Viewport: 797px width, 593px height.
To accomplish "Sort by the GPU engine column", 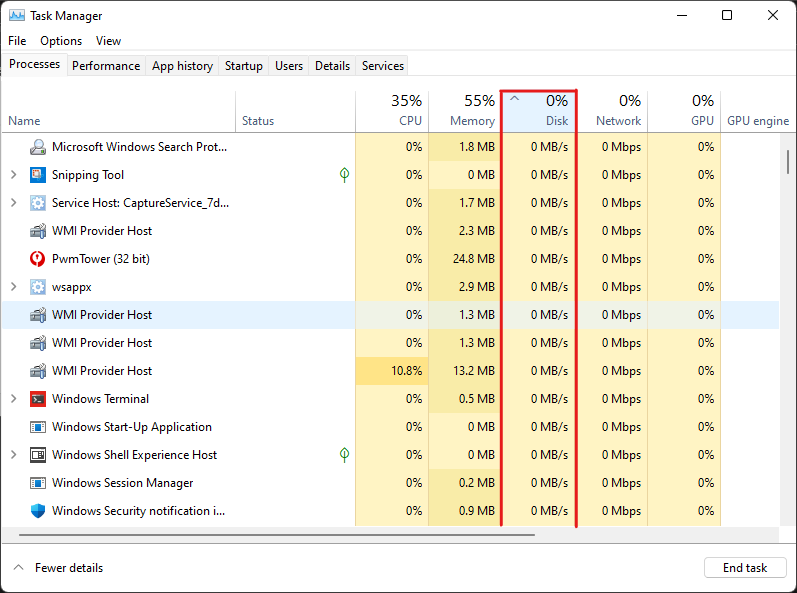I will pyautogui.click(x=758, y=111).
